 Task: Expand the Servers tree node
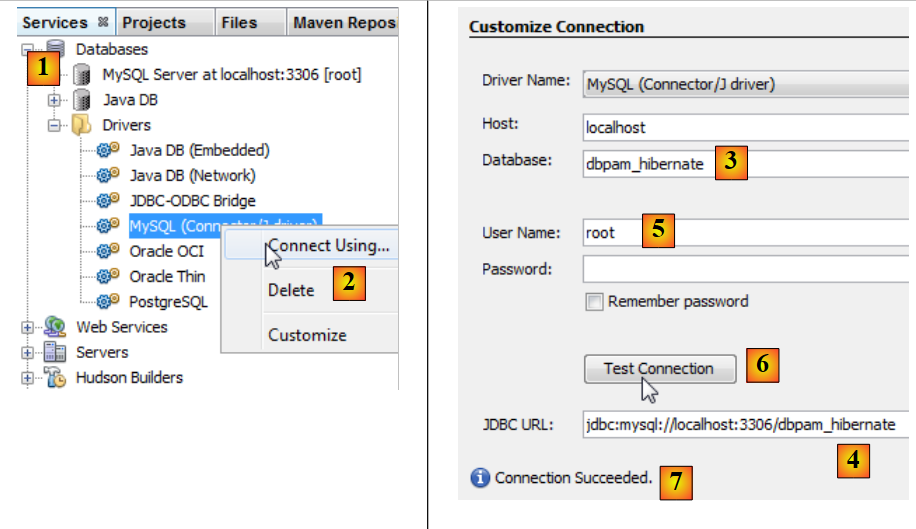pyautogui.click(x=26, y=352)
